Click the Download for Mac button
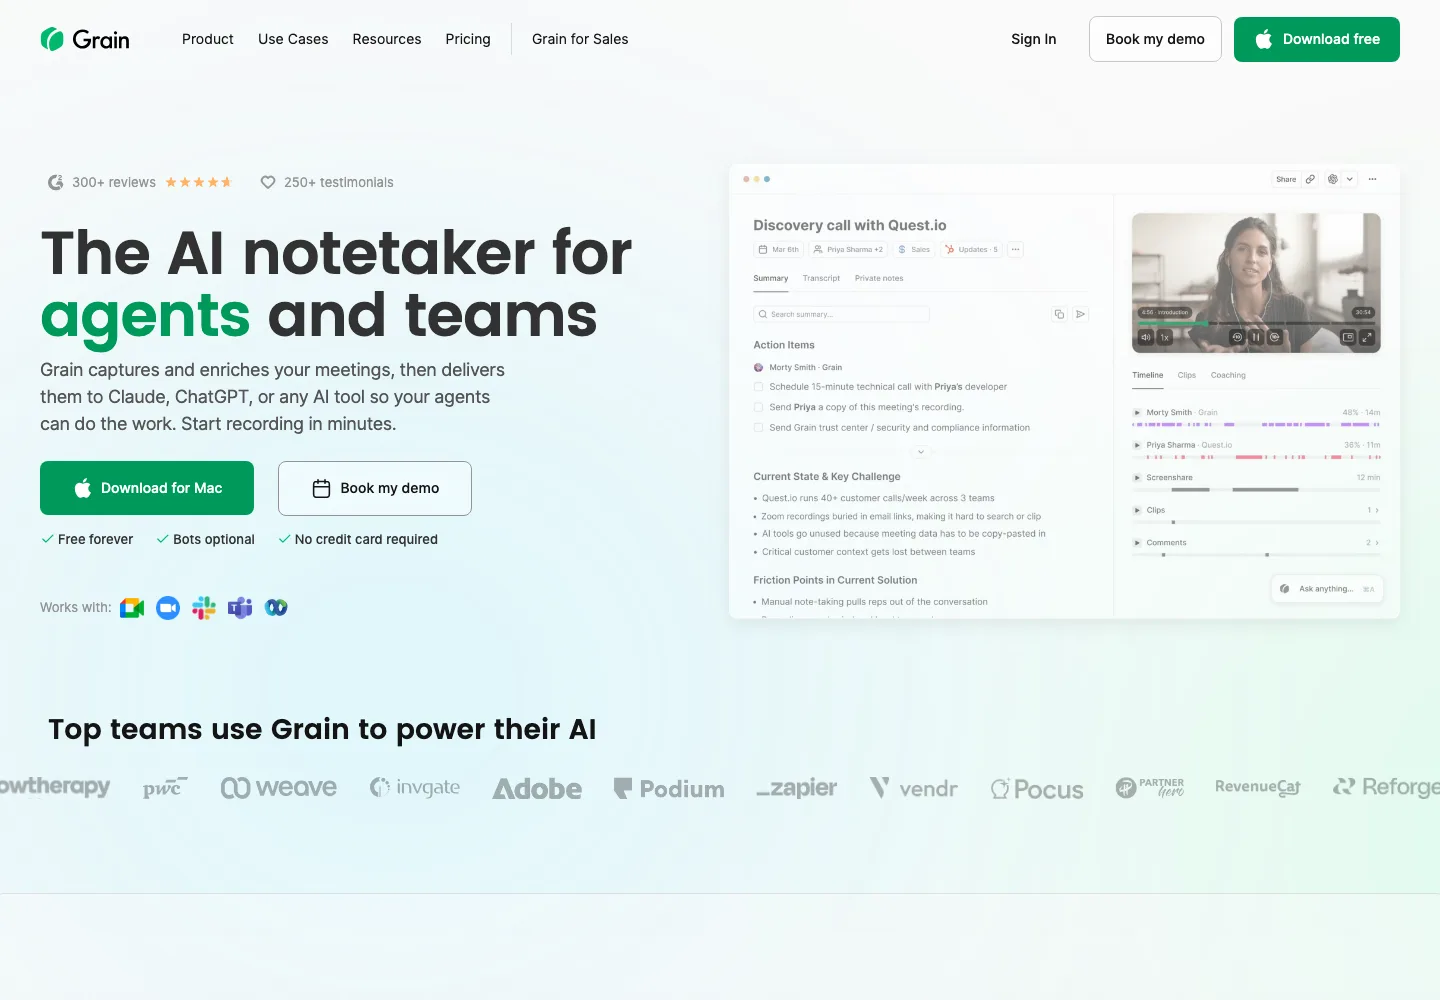 click(147, 488)
